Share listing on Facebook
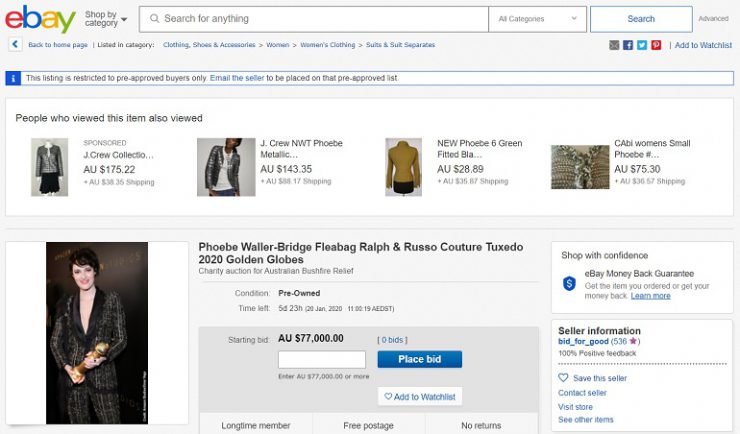Screen dimensions: 740x434 (x=628, y=45)
